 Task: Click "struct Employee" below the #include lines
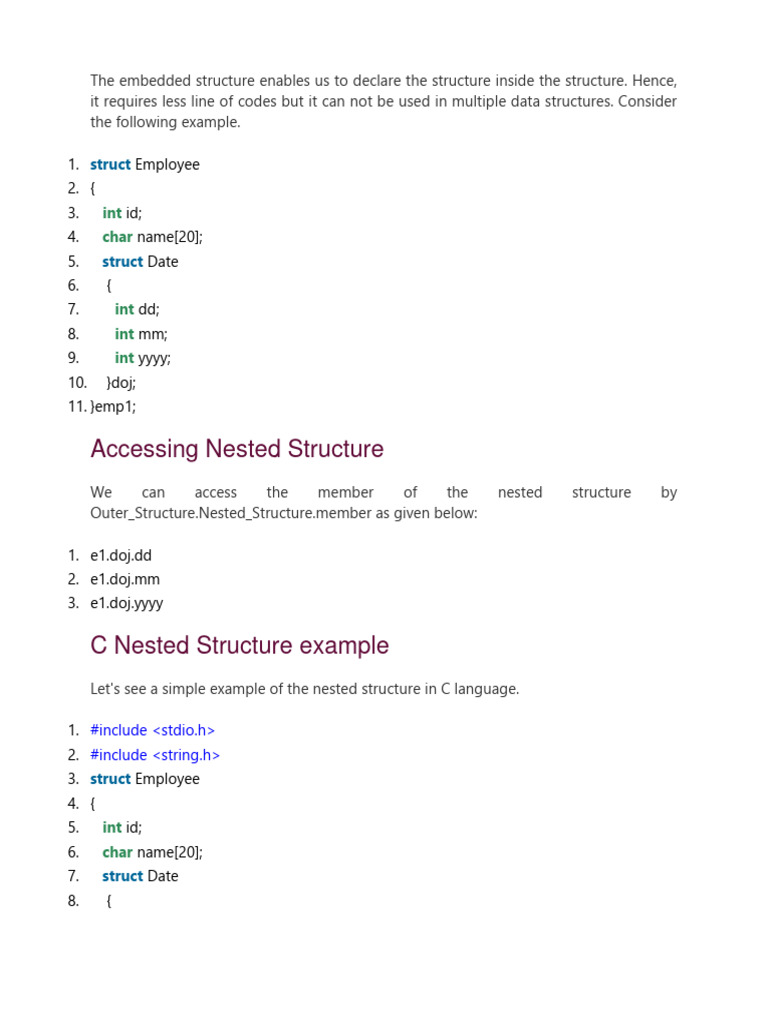tap(145, 779)
